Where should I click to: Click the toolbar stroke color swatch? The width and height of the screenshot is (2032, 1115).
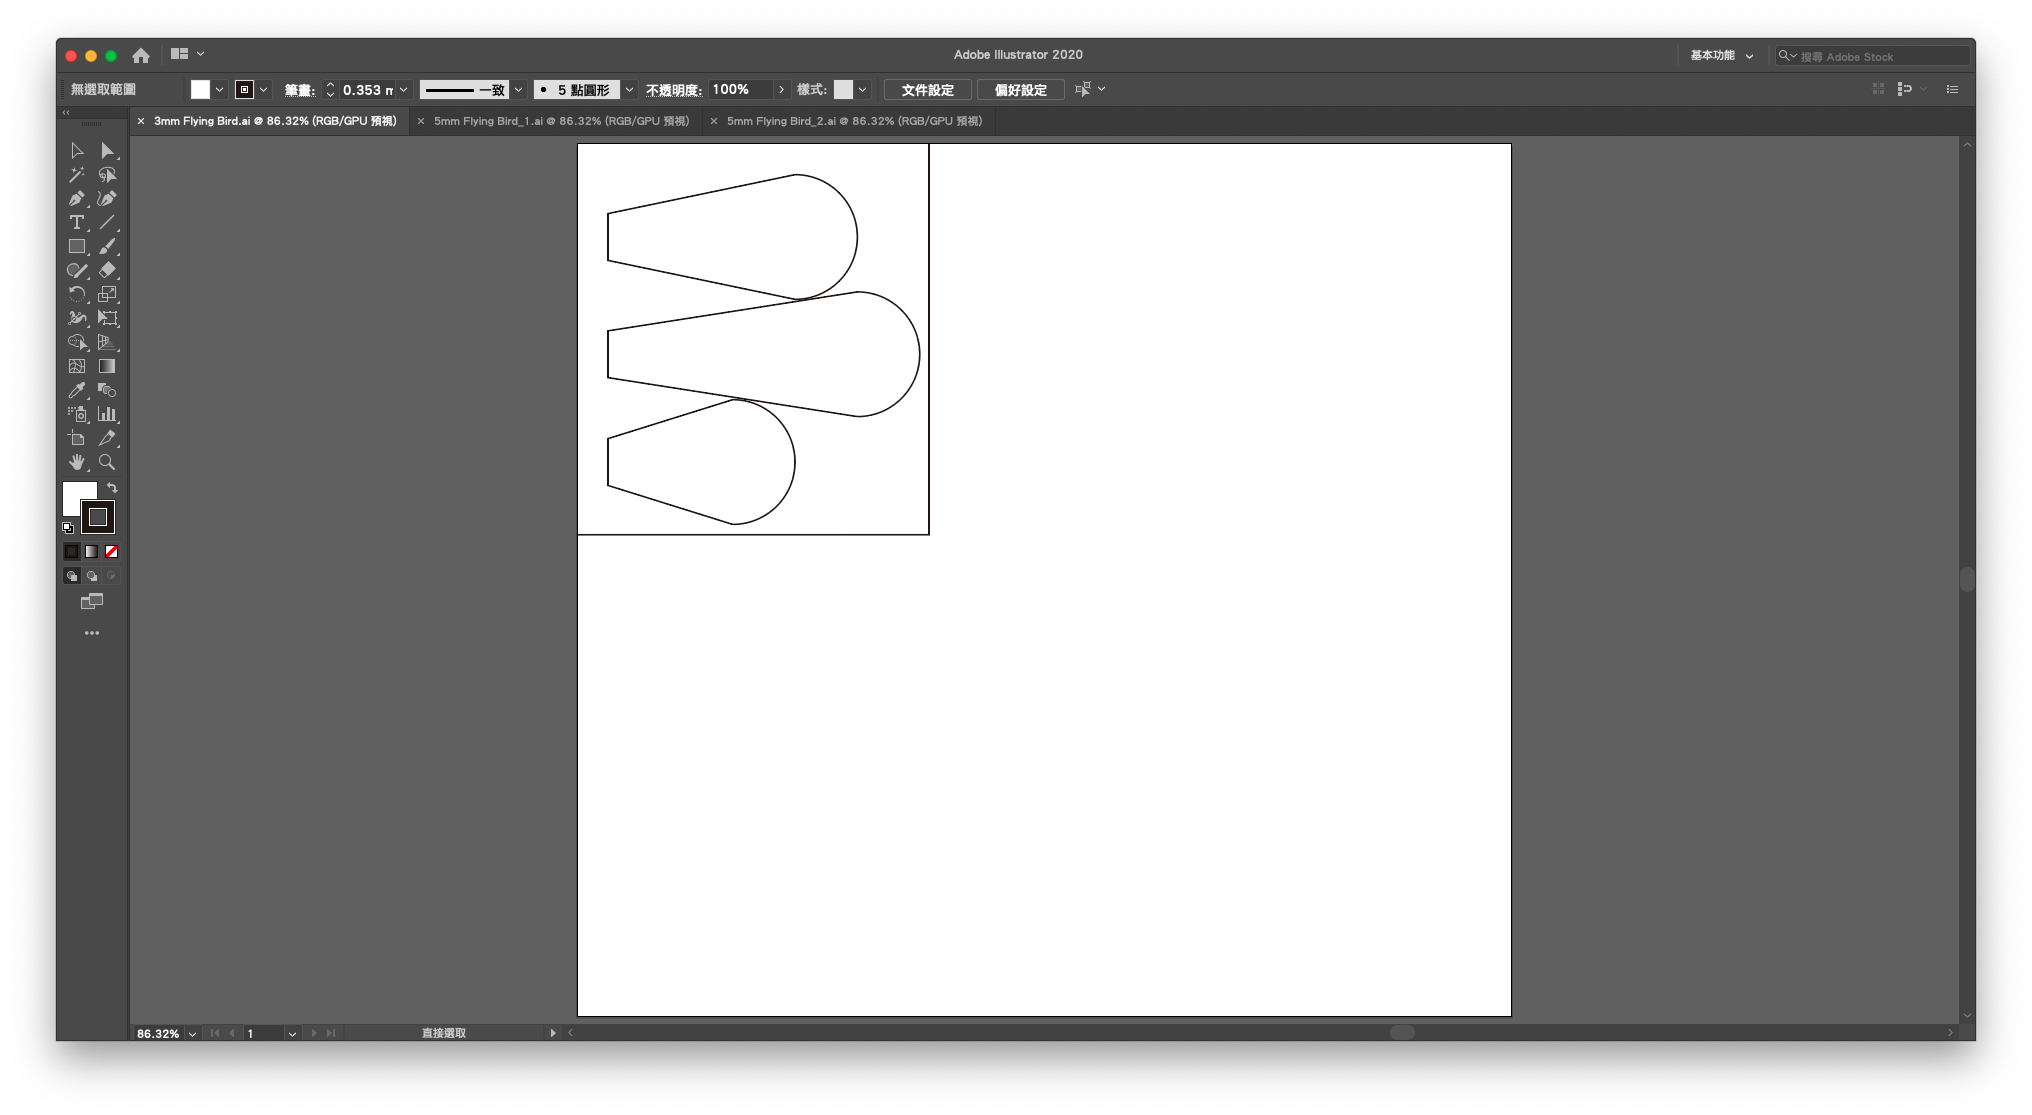tap(98, 518)
